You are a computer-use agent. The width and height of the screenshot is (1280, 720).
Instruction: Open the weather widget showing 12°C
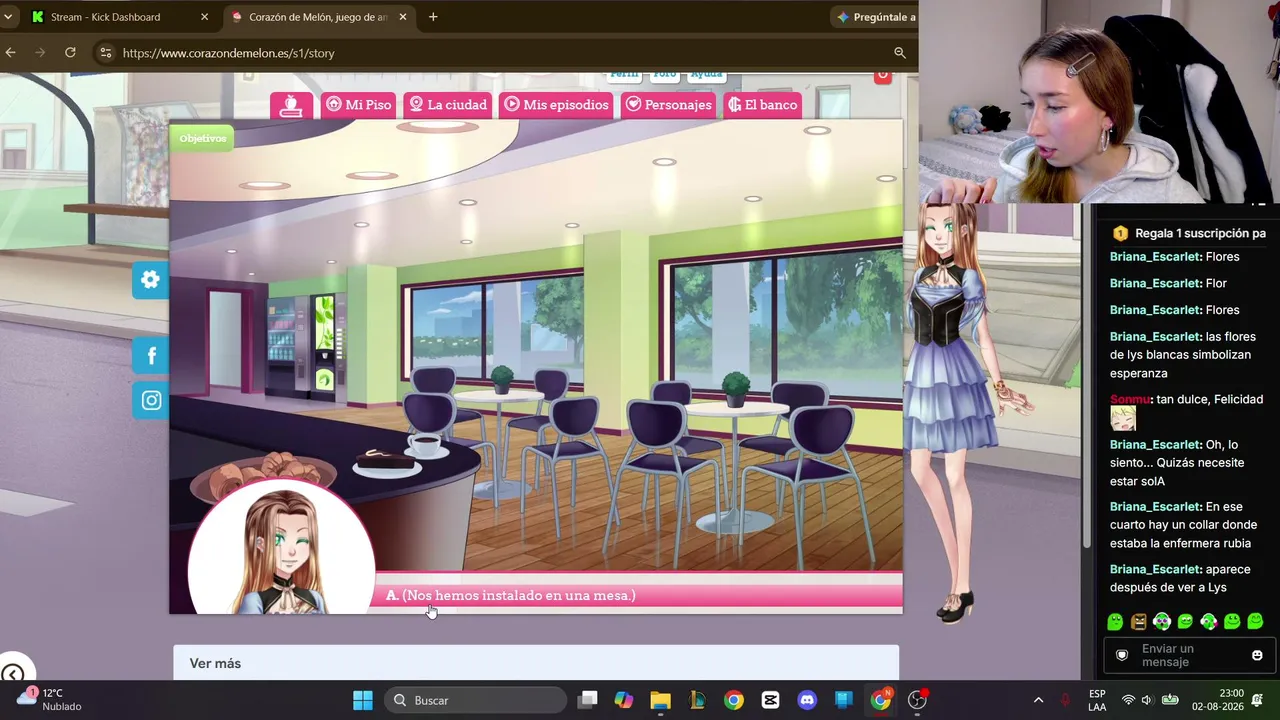tap(50, 699)
